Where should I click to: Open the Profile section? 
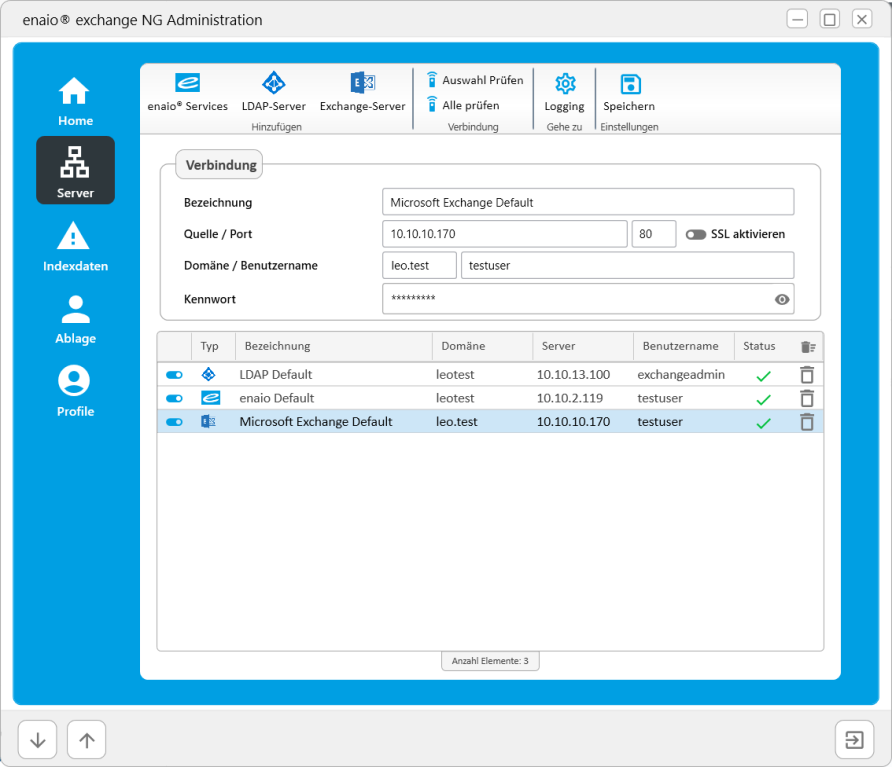(x=75, y=392)
